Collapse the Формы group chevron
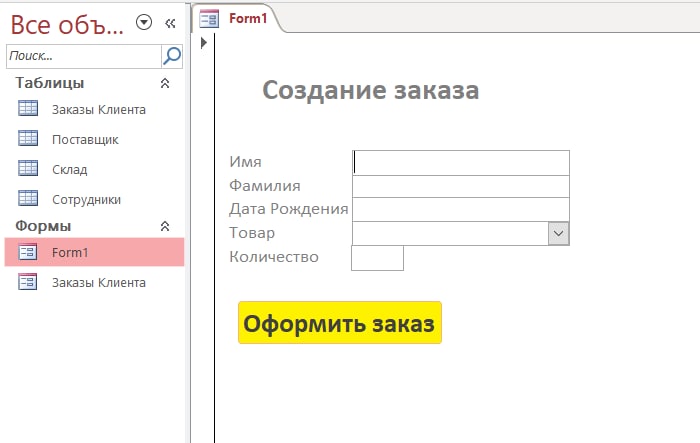The image size is (700, 443). coord(165,226)
